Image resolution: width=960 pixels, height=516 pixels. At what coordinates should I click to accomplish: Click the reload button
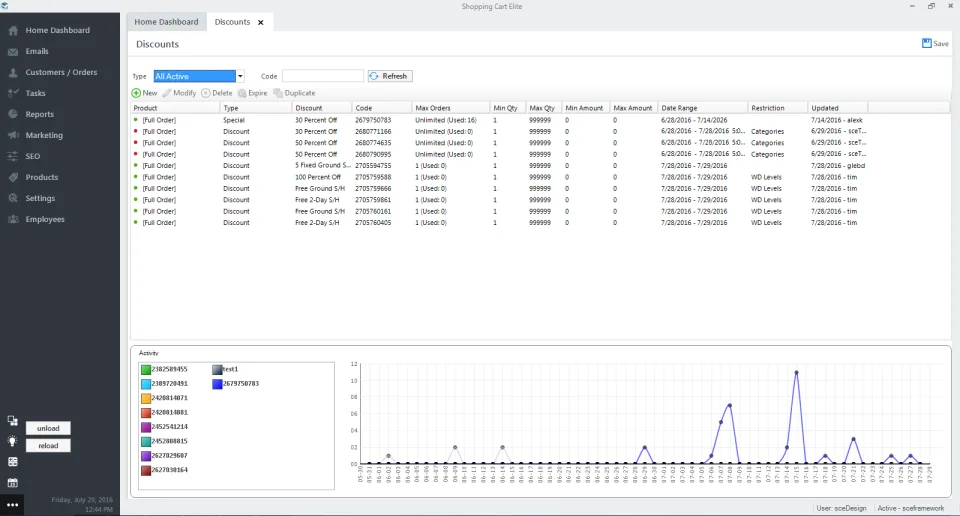pos(48,446)
